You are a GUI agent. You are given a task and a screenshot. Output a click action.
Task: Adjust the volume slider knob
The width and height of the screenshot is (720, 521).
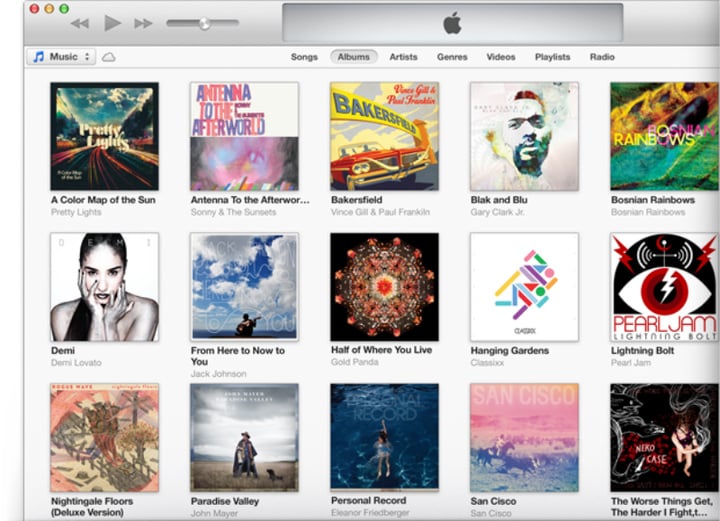[204, 23]
